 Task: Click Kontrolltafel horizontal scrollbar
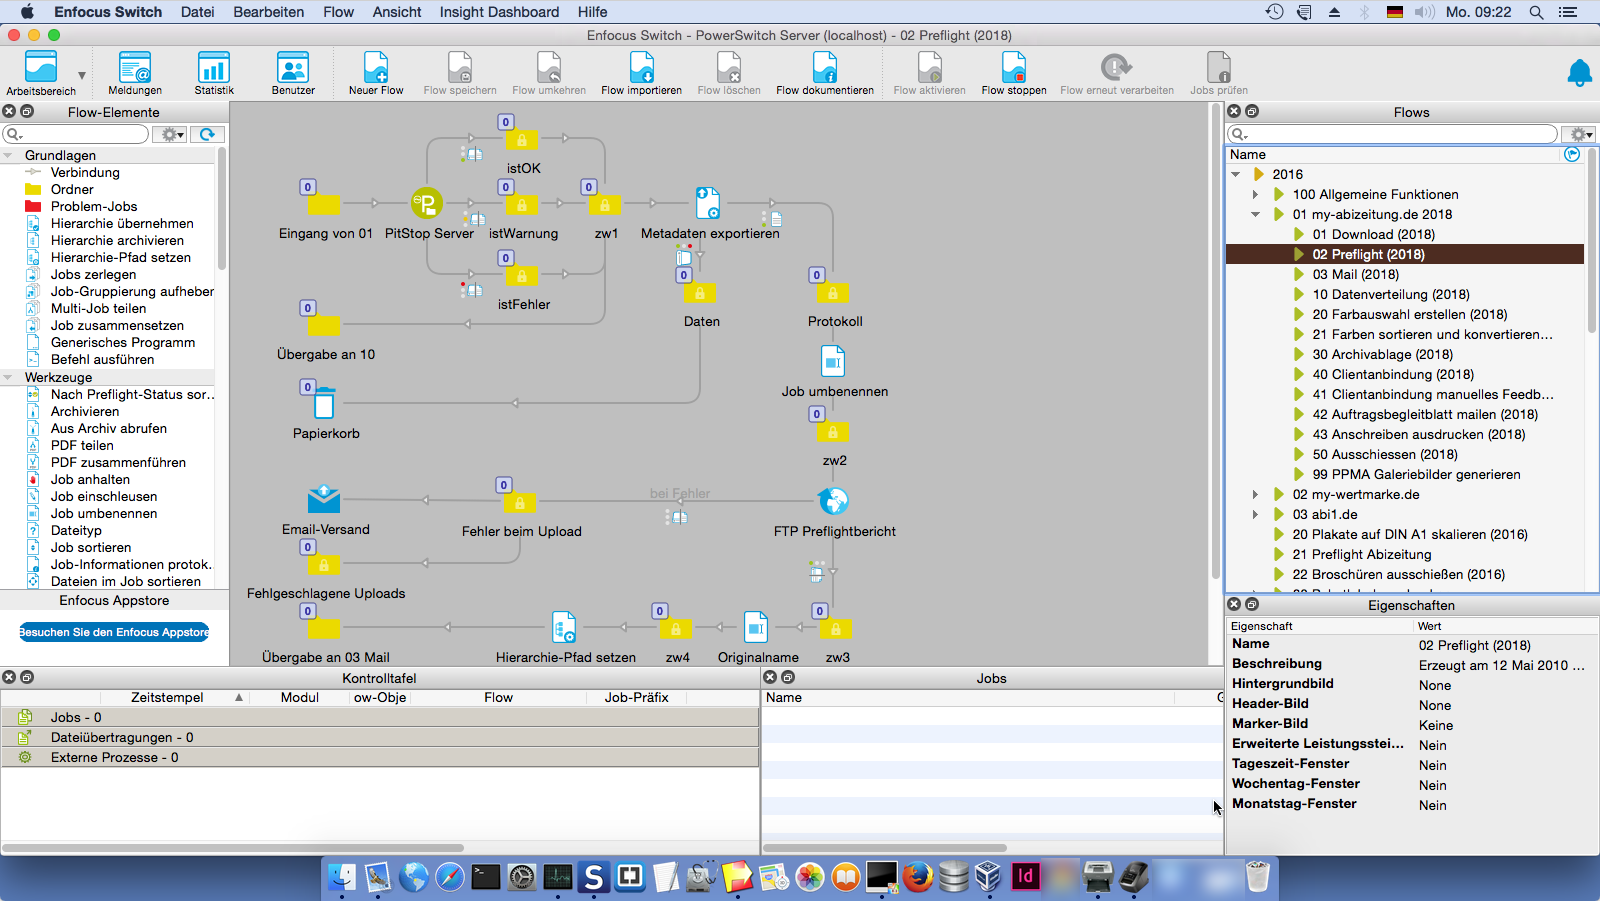point(233,848)
